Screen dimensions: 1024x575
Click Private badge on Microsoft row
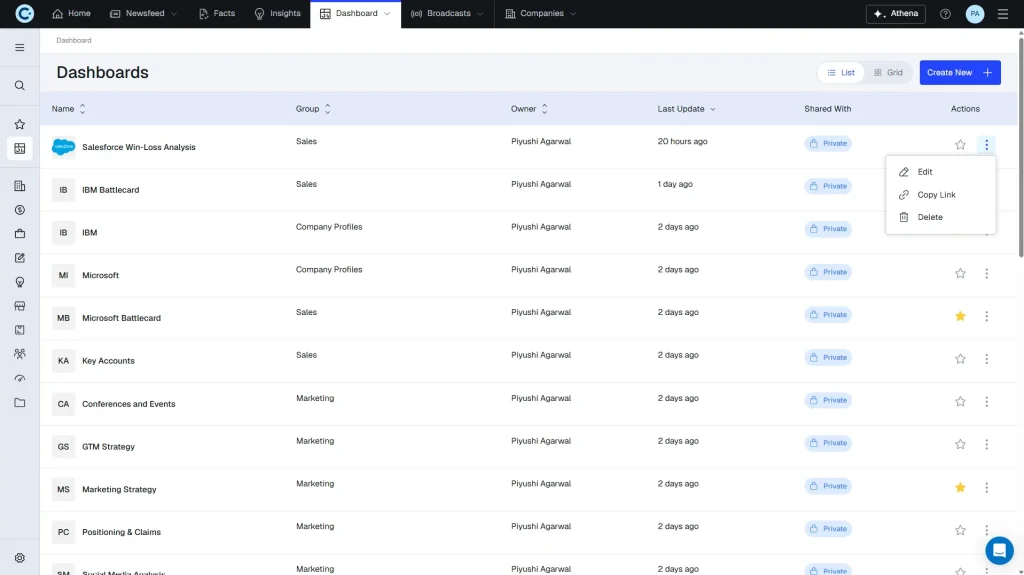click(827, 272)
